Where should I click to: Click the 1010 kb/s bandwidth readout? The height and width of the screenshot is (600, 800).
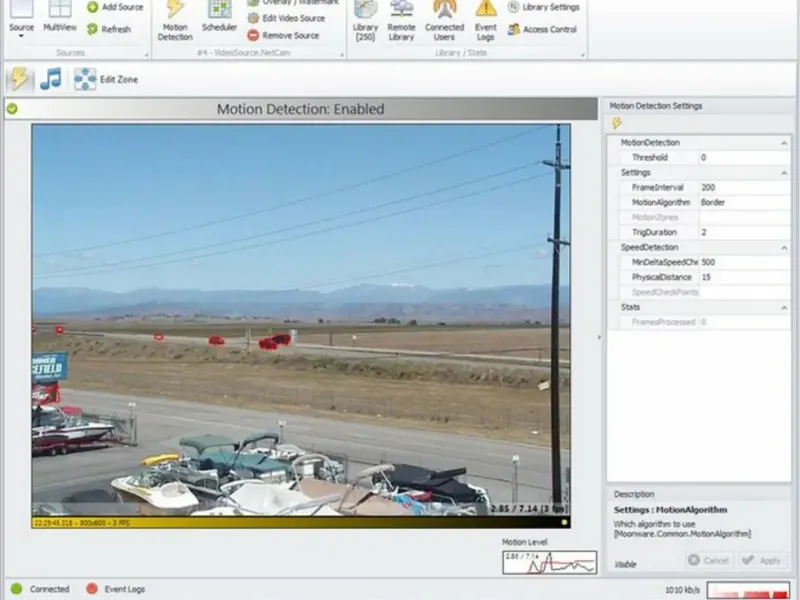(x=682, y=590)
